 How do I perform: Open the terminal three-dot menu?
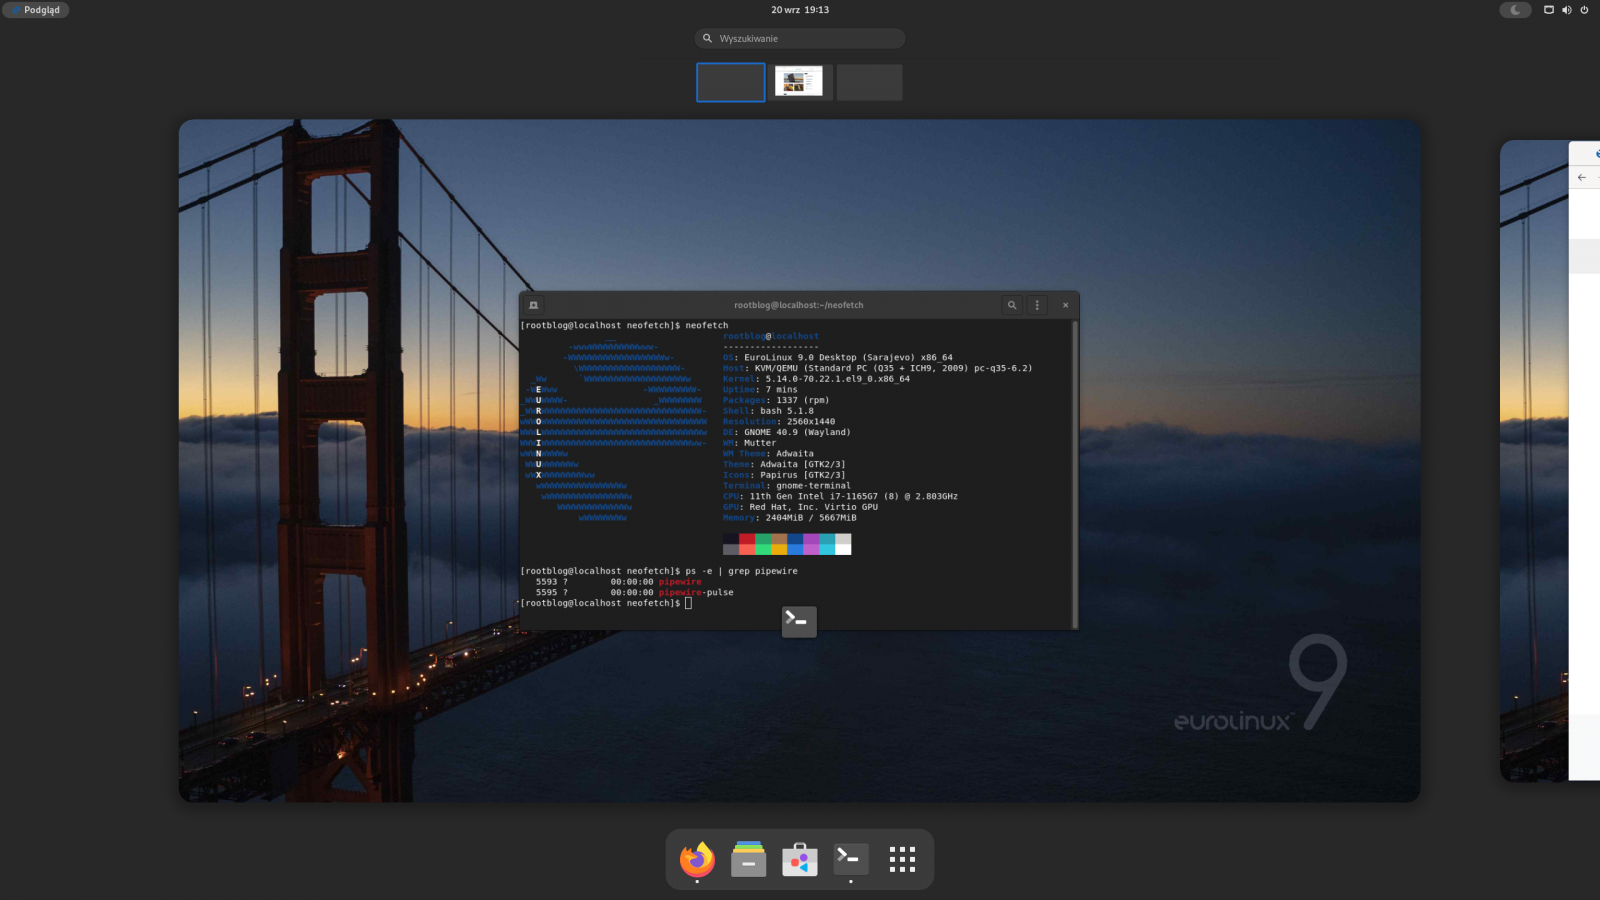pyautogui.click(x=1037, y=305)
